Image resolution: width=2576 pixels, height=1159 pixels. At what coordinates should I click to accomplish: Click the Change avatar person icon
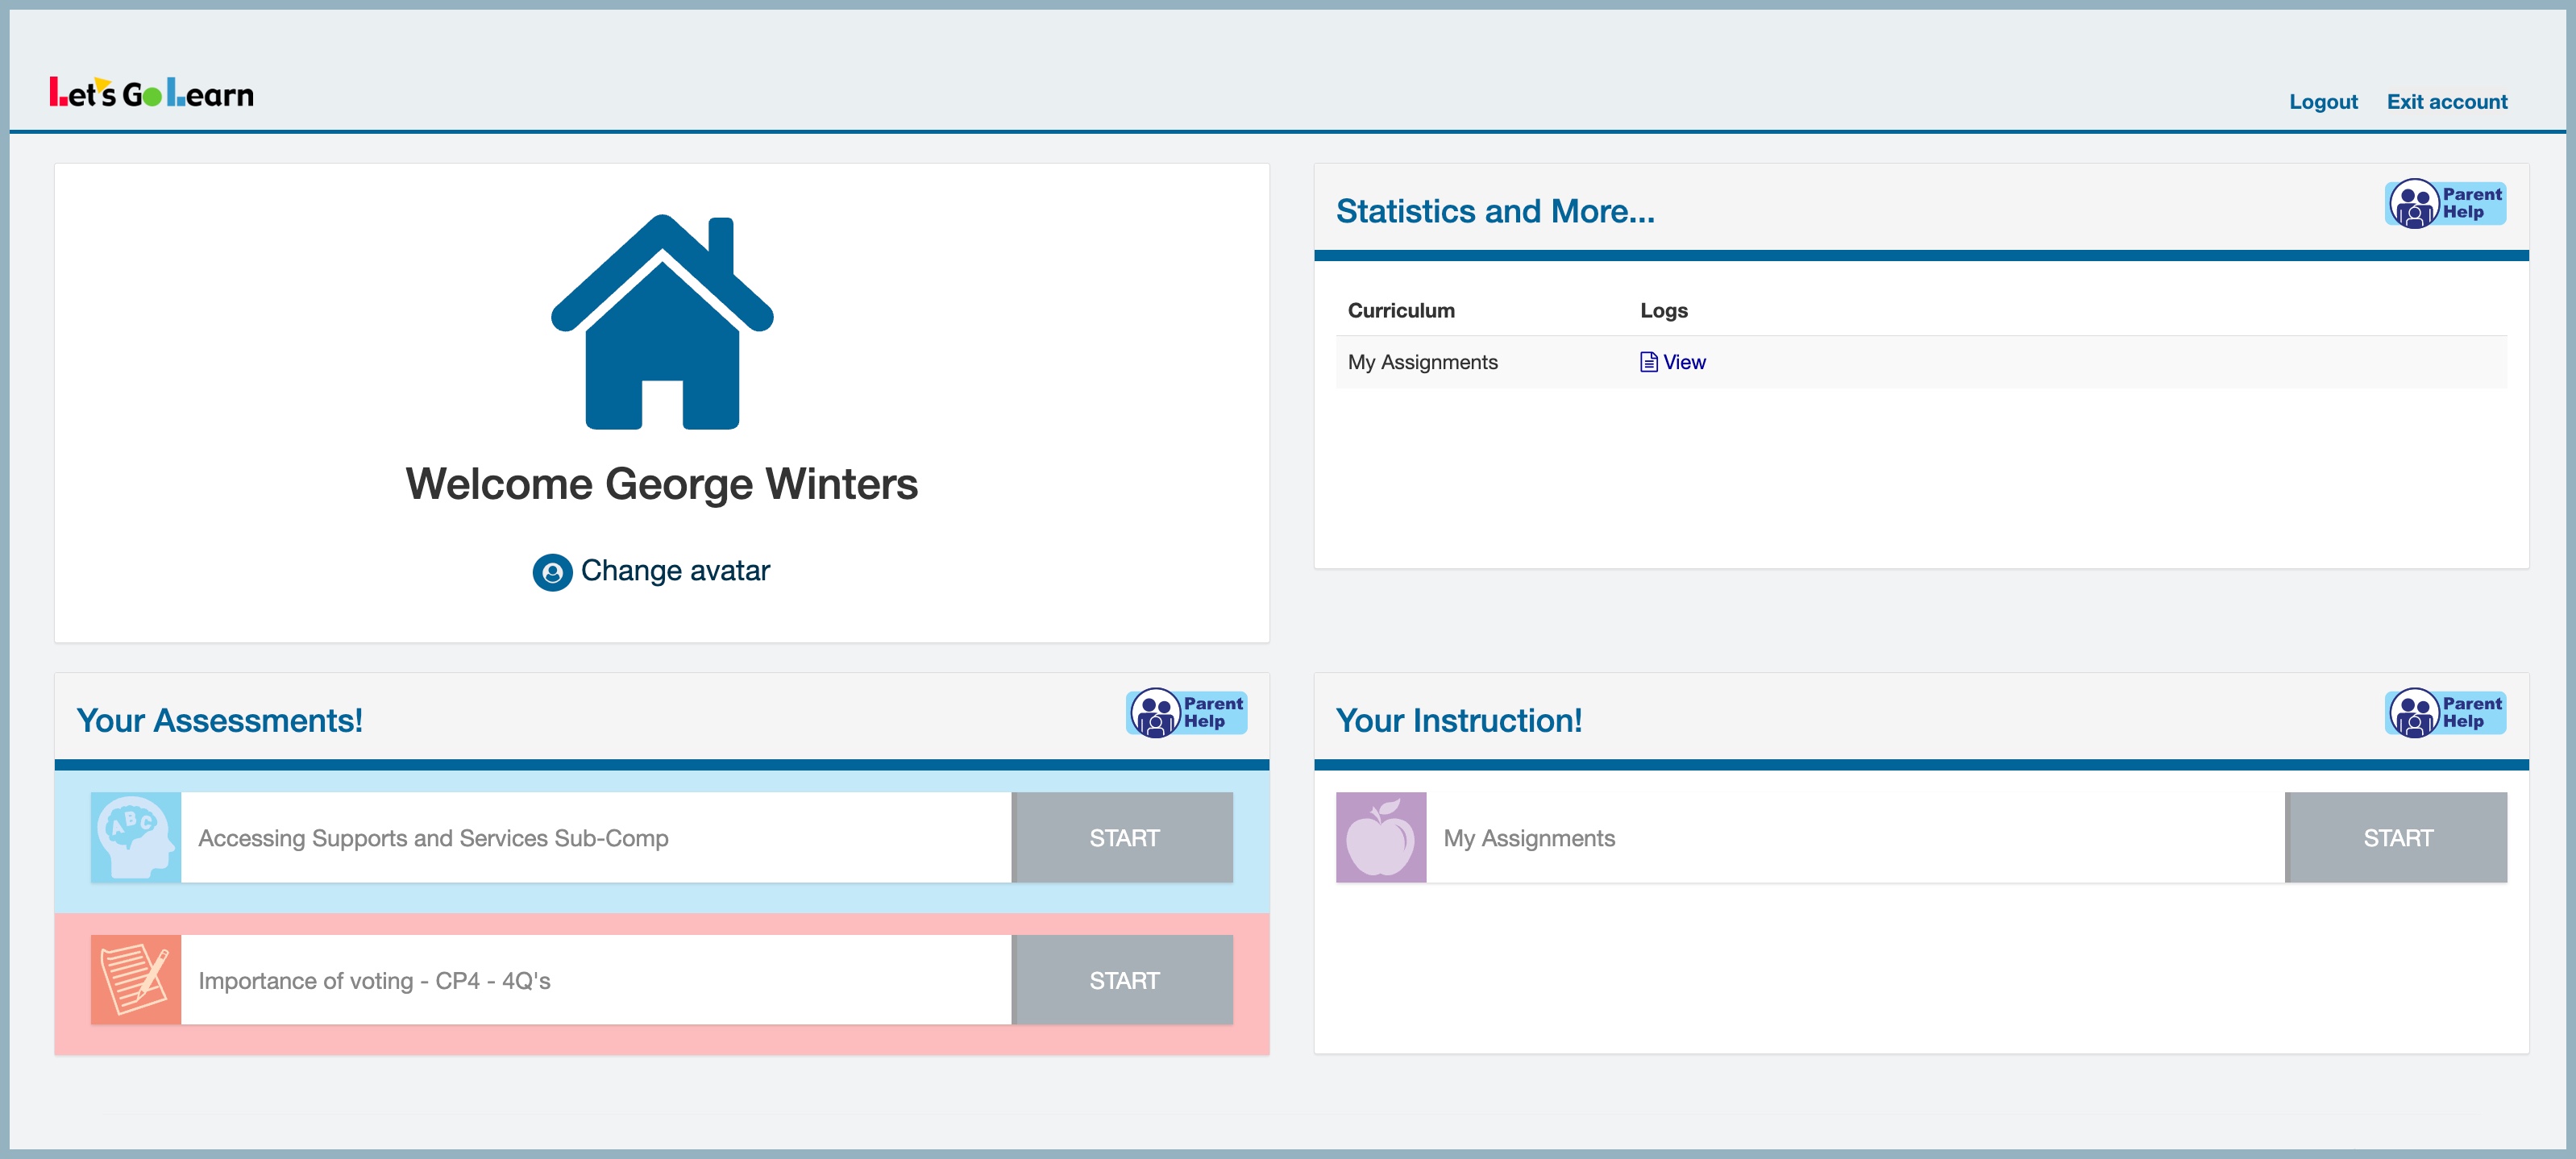coord(552,572)
